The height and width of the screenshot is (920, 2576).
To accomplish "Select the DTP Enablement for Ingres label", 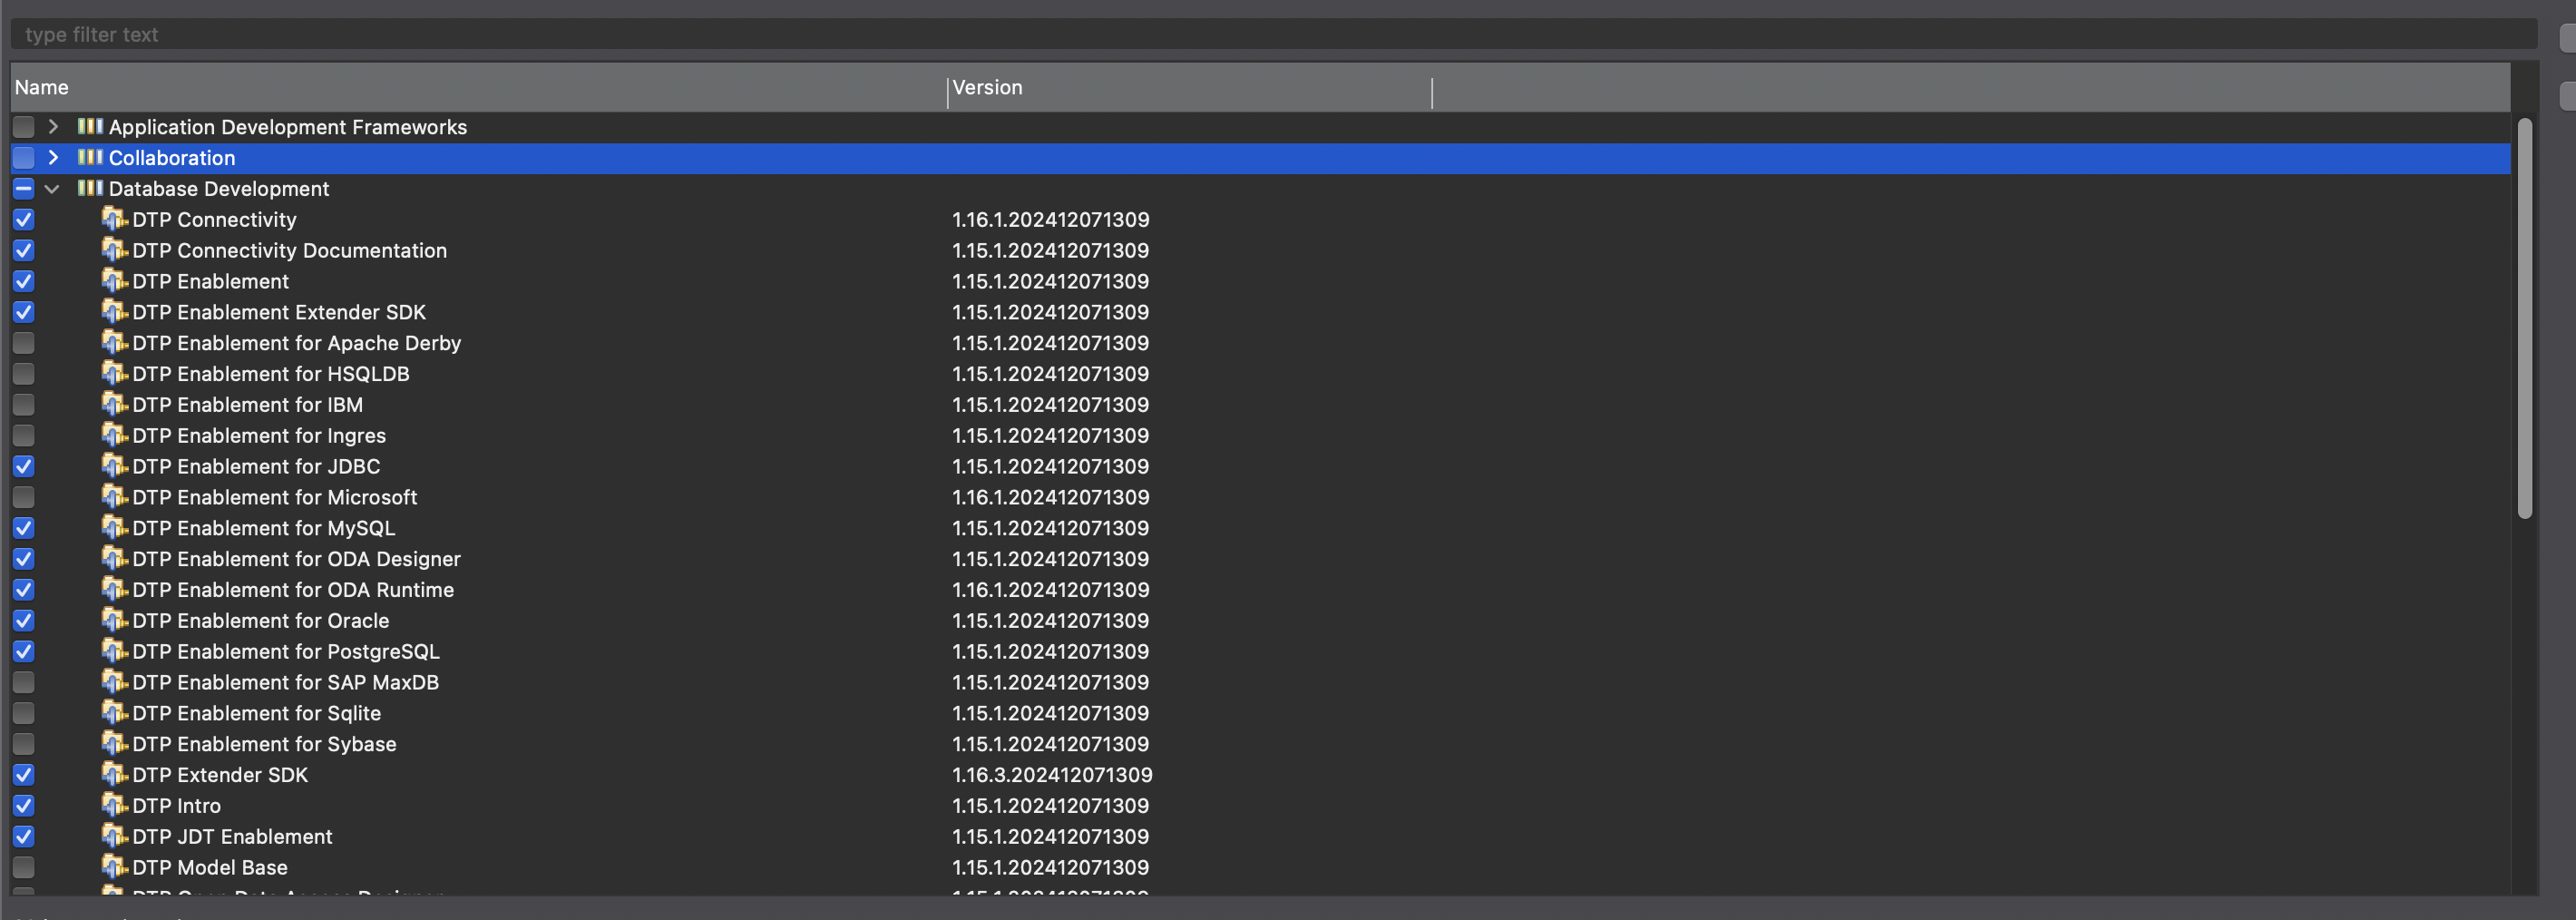I will 259,436.
